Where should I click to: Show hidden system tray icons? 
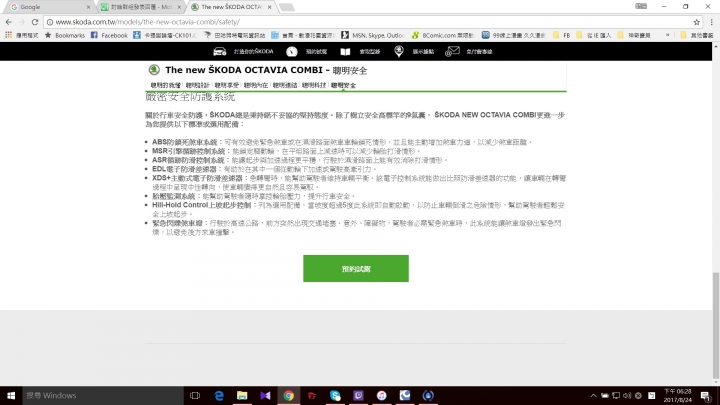tap(593, 395)
